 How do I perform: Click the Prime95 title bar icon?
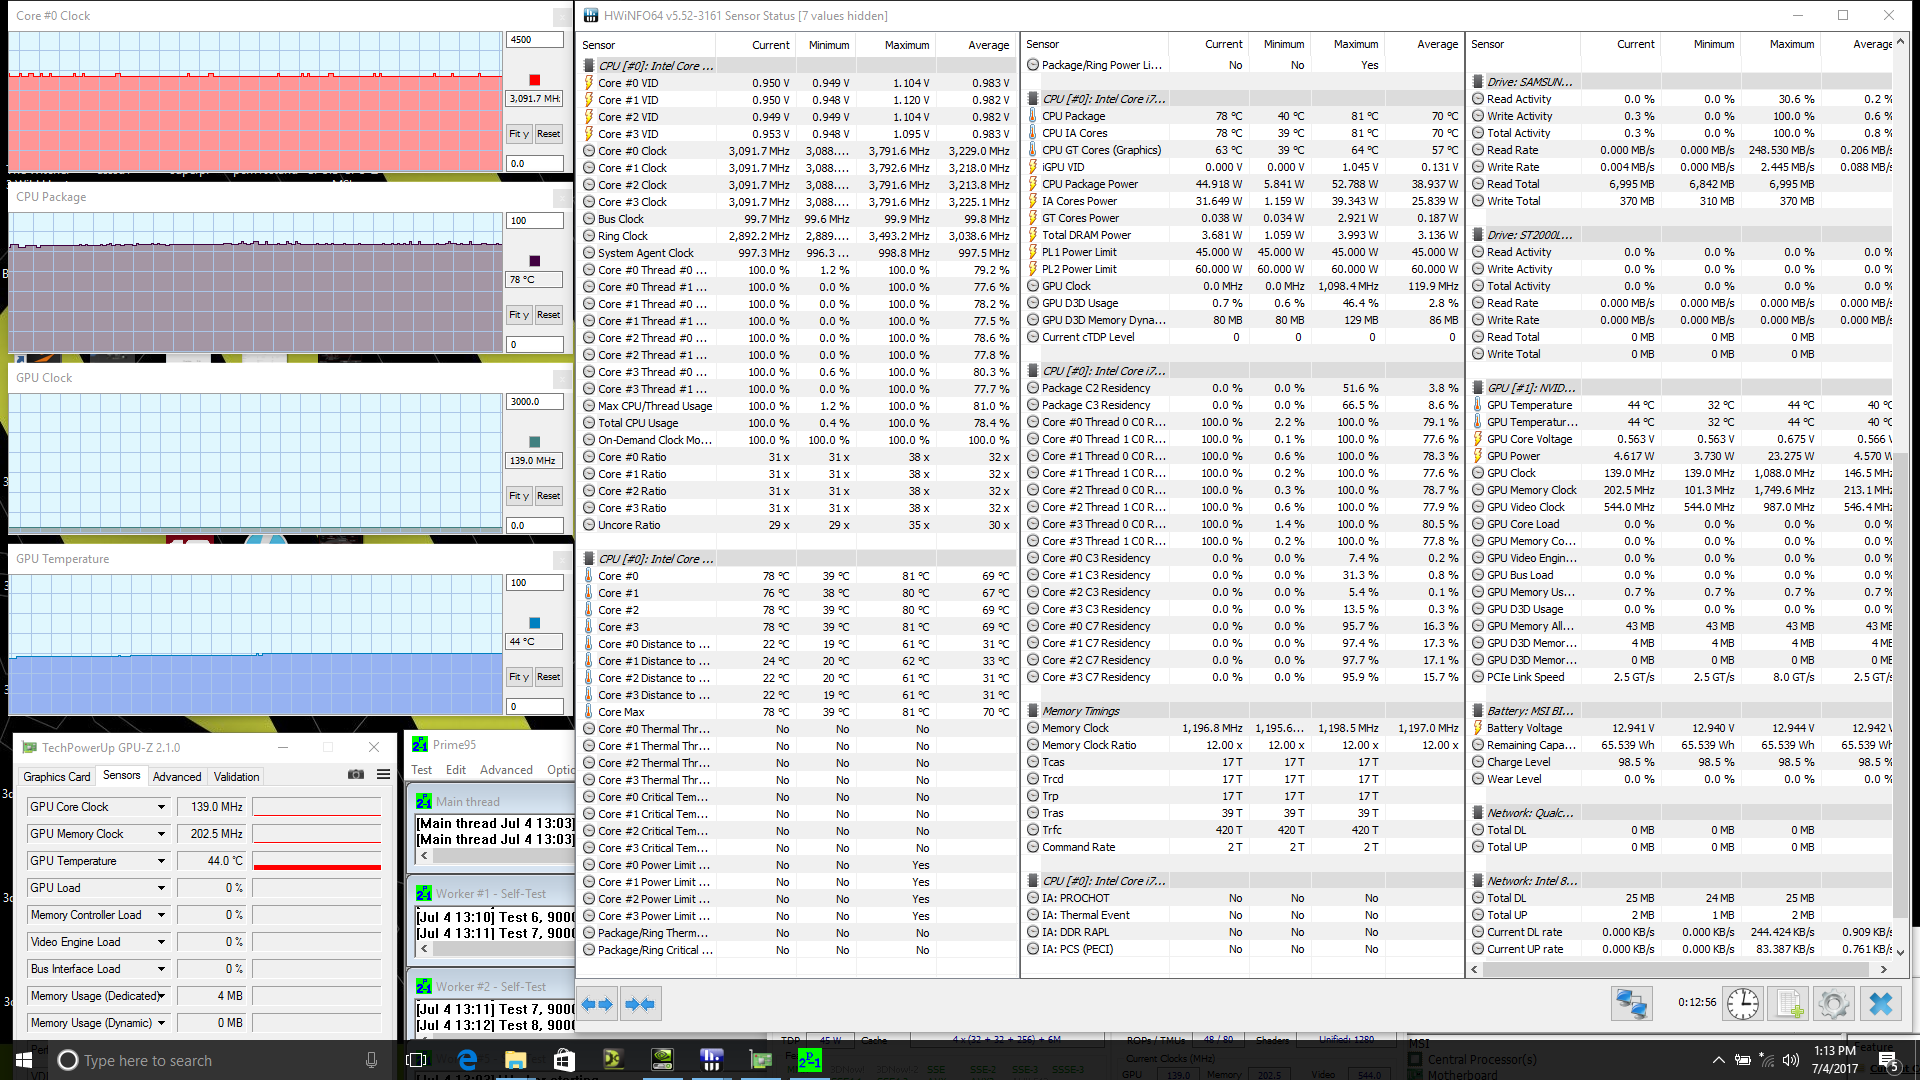420,744
